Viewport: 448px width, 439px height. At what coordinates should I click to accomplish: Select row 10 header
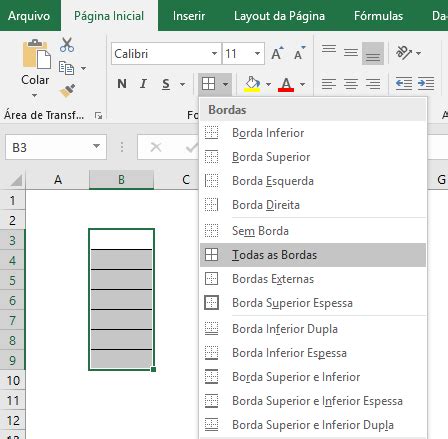[13, 380]
